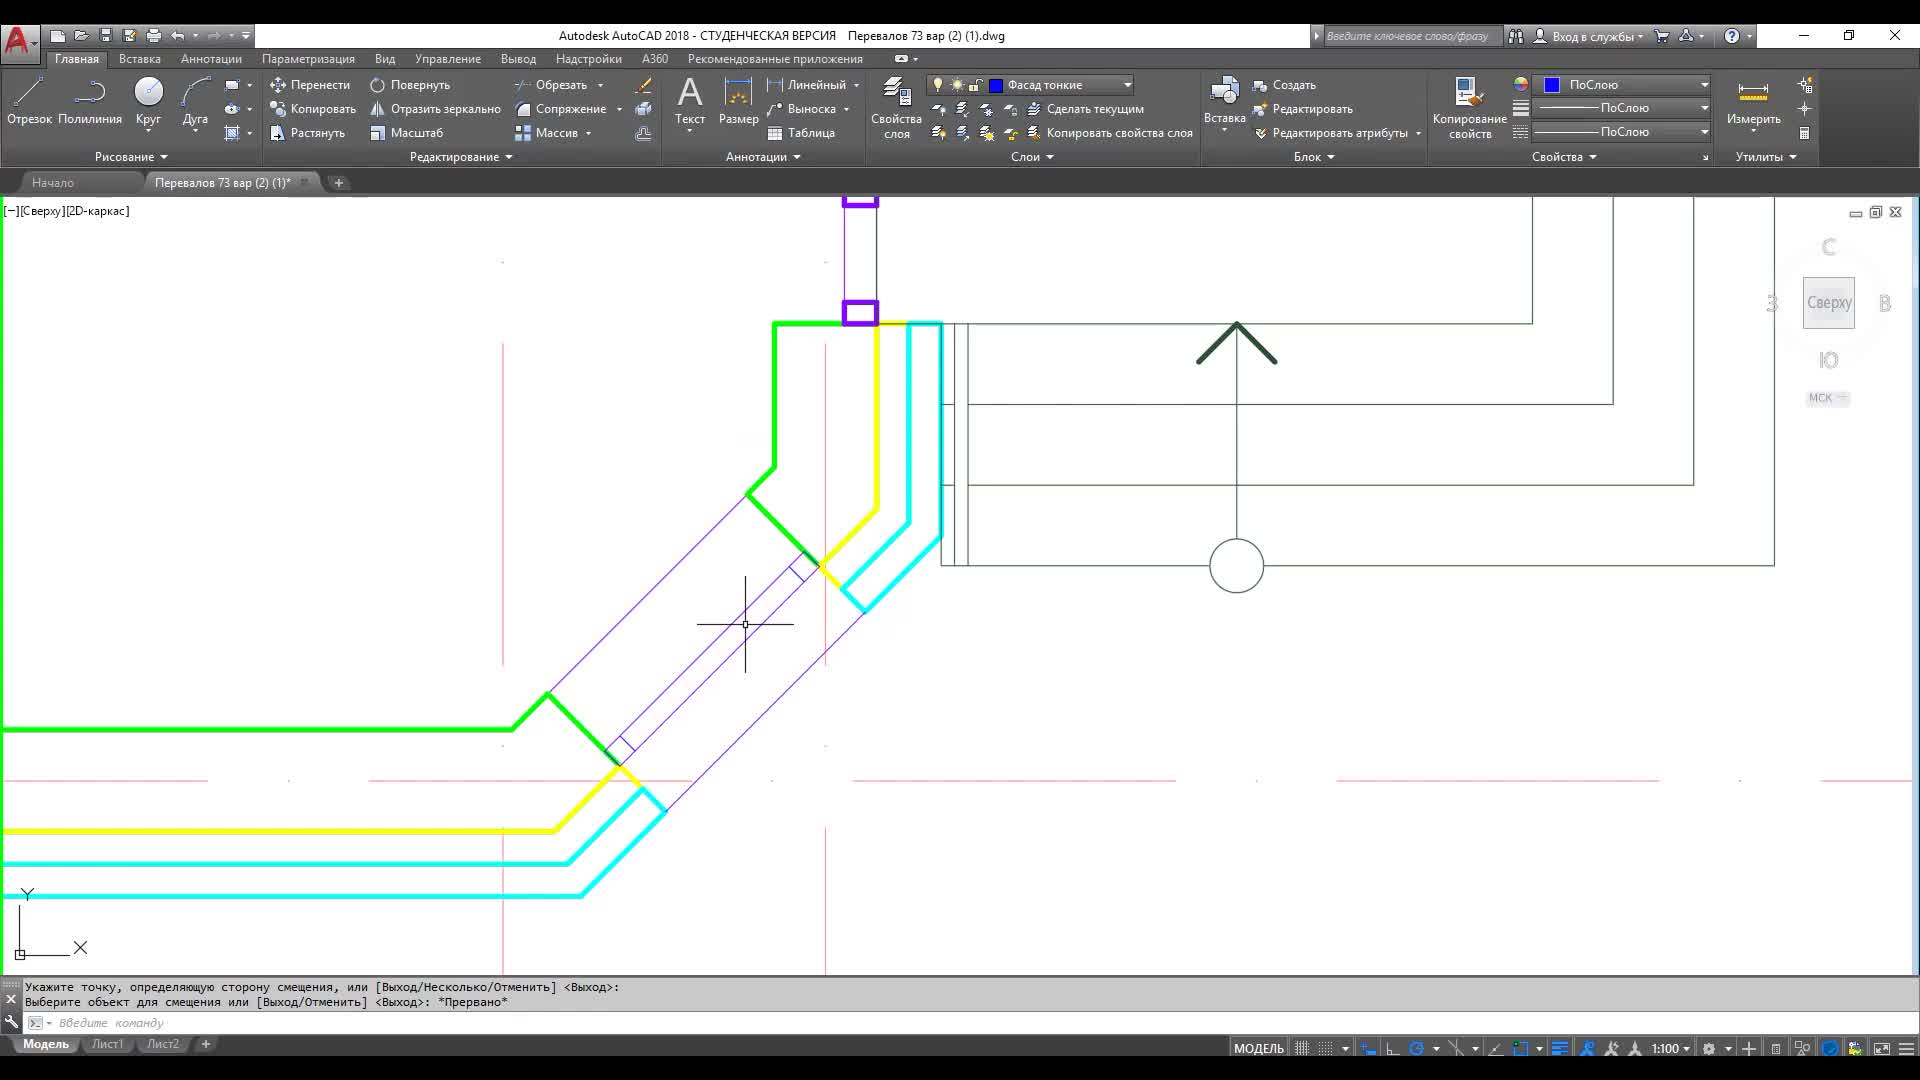Toggle layer on/off lightbulb in layer dropdown
Viewport: 1920px width, 1080px height.
pyautogui.click(x=938, y=85)
